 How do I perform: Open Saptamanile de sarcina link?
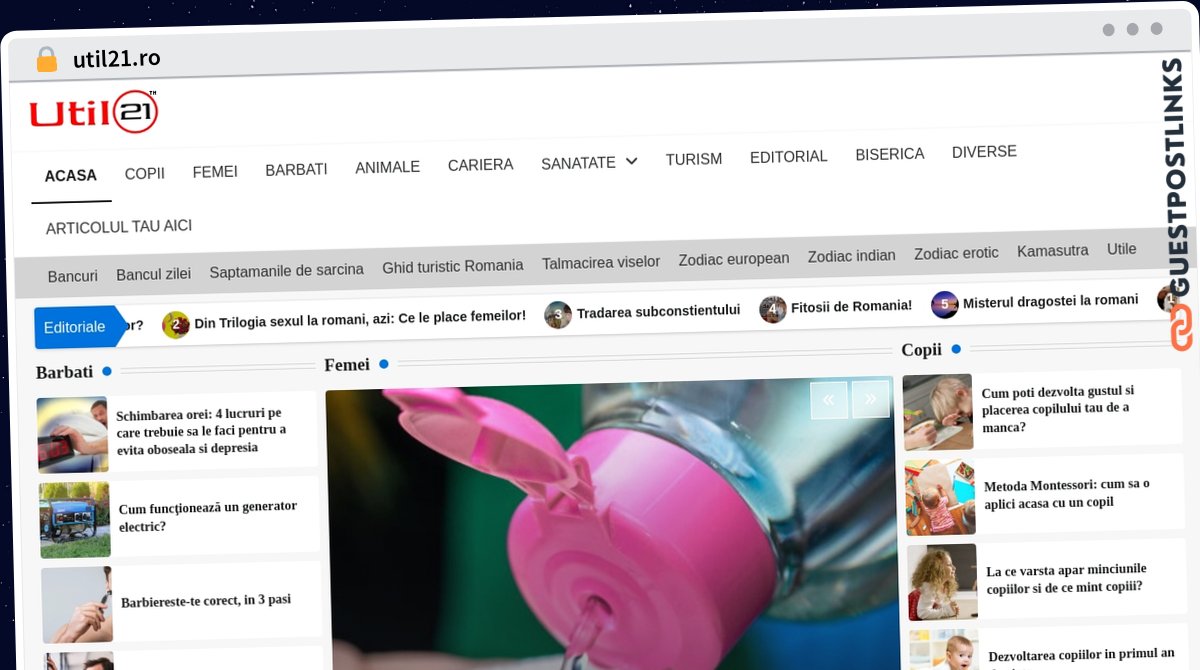point(287,271)
